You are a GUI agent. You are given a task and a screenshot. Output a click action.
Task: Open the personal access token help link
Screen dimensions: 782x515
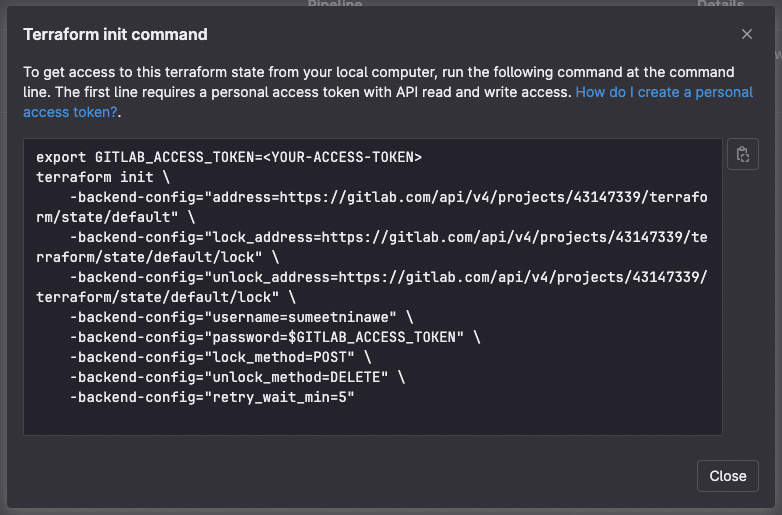664,92
